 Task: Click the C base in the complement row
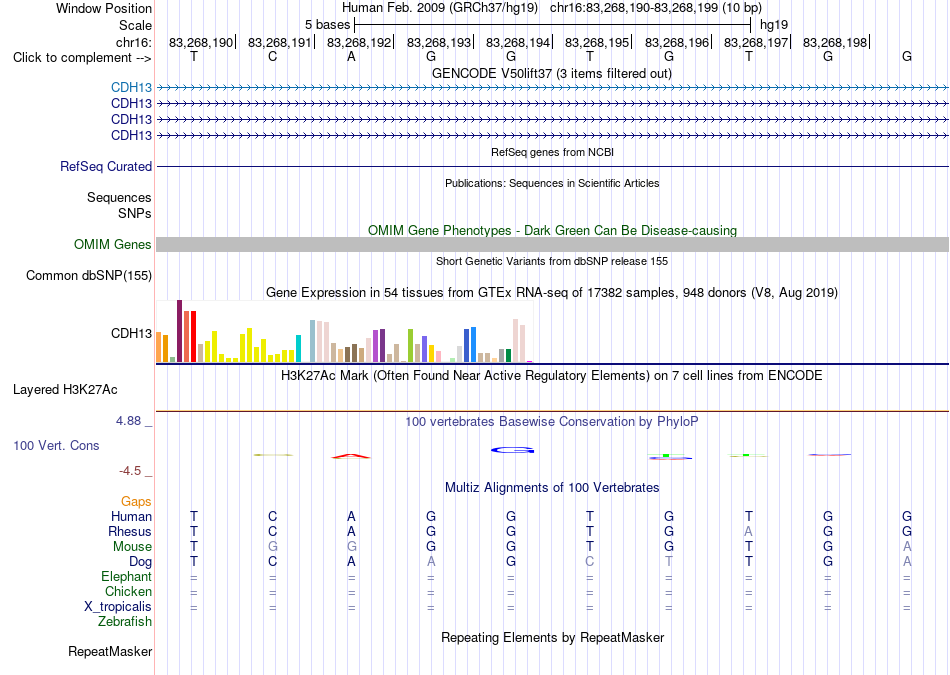click(x=273, y=57)
